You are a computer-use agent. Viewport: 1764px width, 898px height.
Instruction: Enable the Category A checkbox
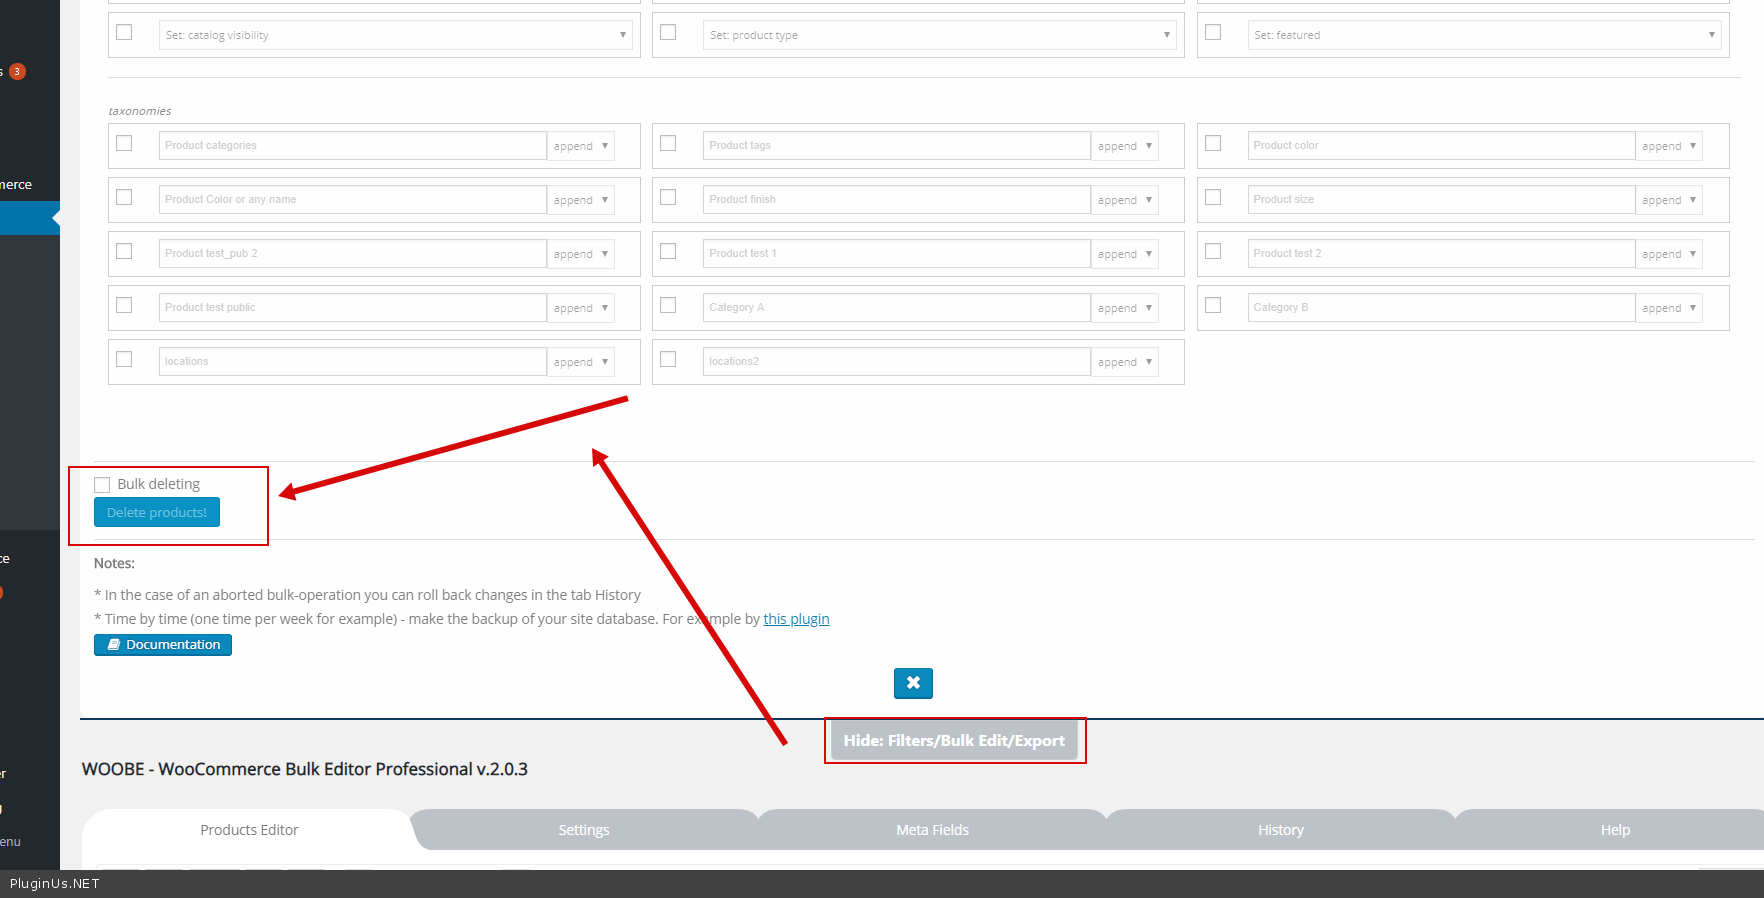[668, 305]
